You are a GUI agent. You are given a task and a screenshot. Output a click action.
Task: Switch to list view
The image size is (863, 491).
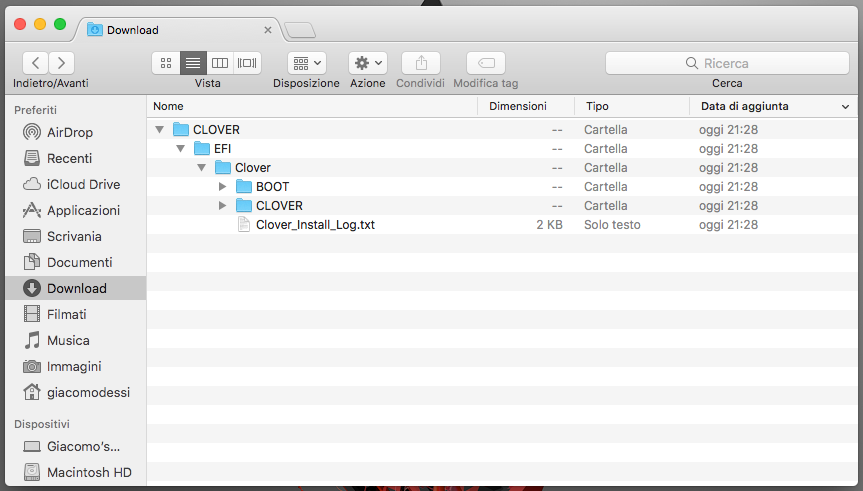pos(193,63)
